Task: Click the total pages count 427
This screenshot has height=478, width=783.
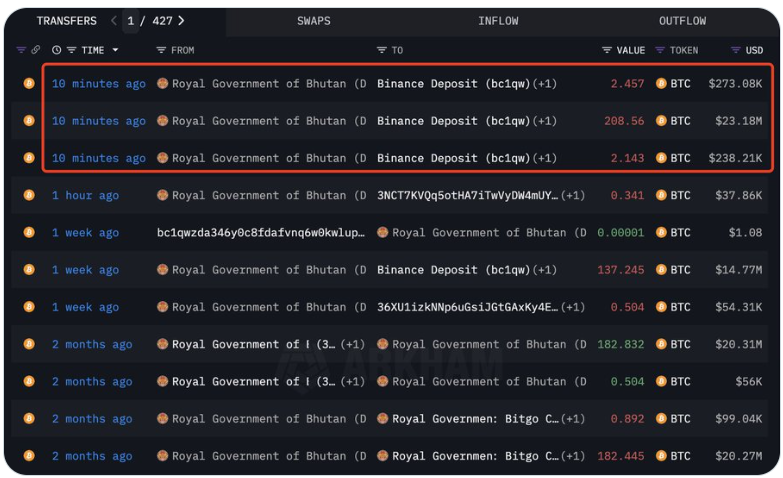Action: pyautogui.click(x=162, y=21)
